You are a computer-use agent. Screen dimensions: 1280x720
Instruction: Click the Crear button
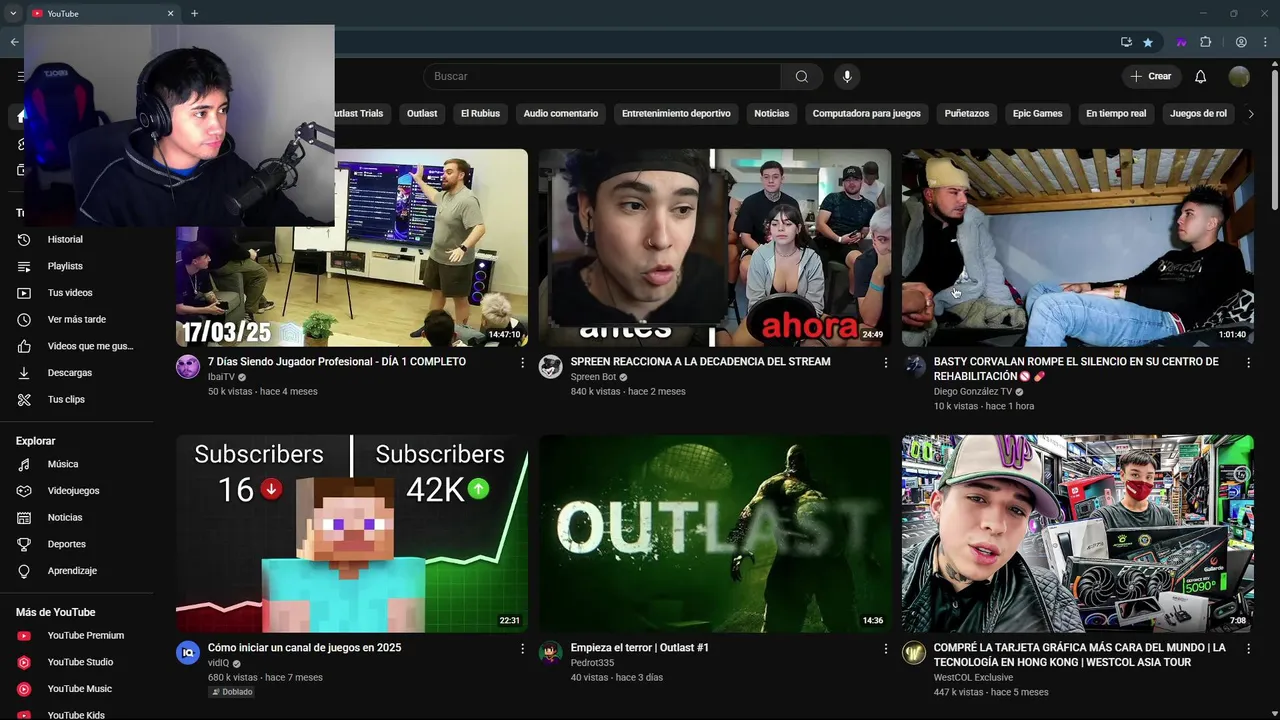coord(1151,77)
